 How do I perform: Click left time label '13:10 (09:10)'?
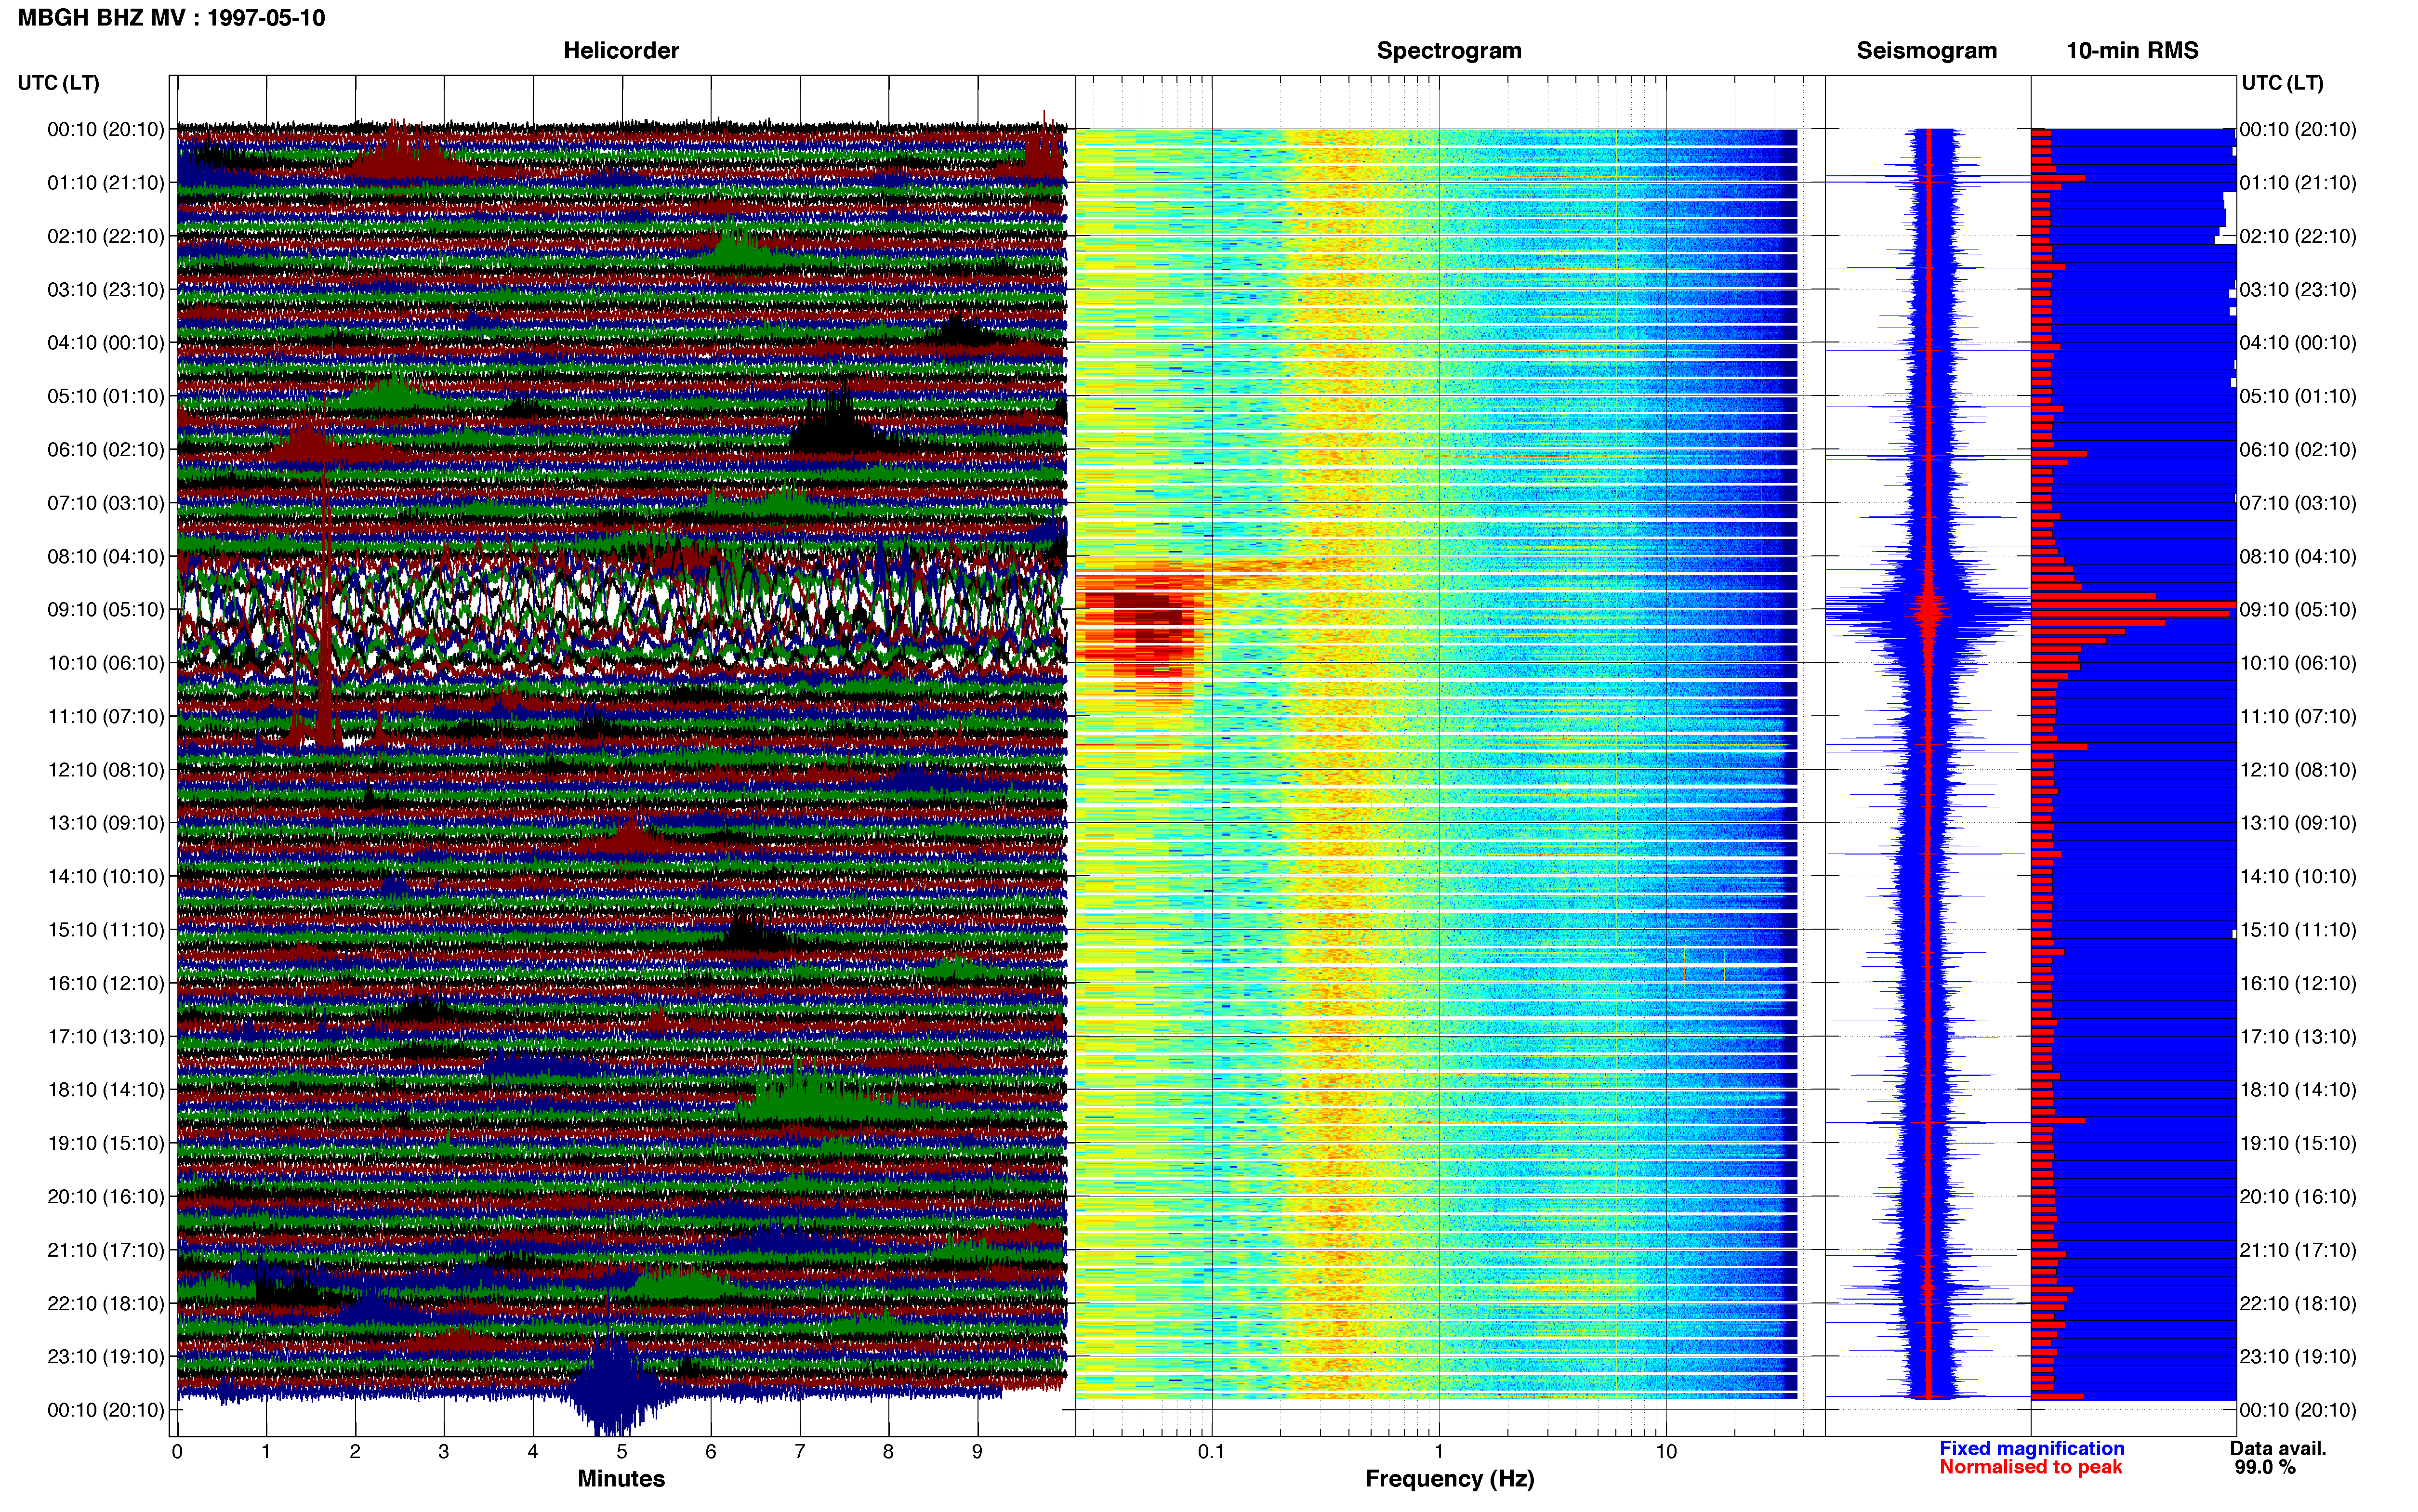106,823
